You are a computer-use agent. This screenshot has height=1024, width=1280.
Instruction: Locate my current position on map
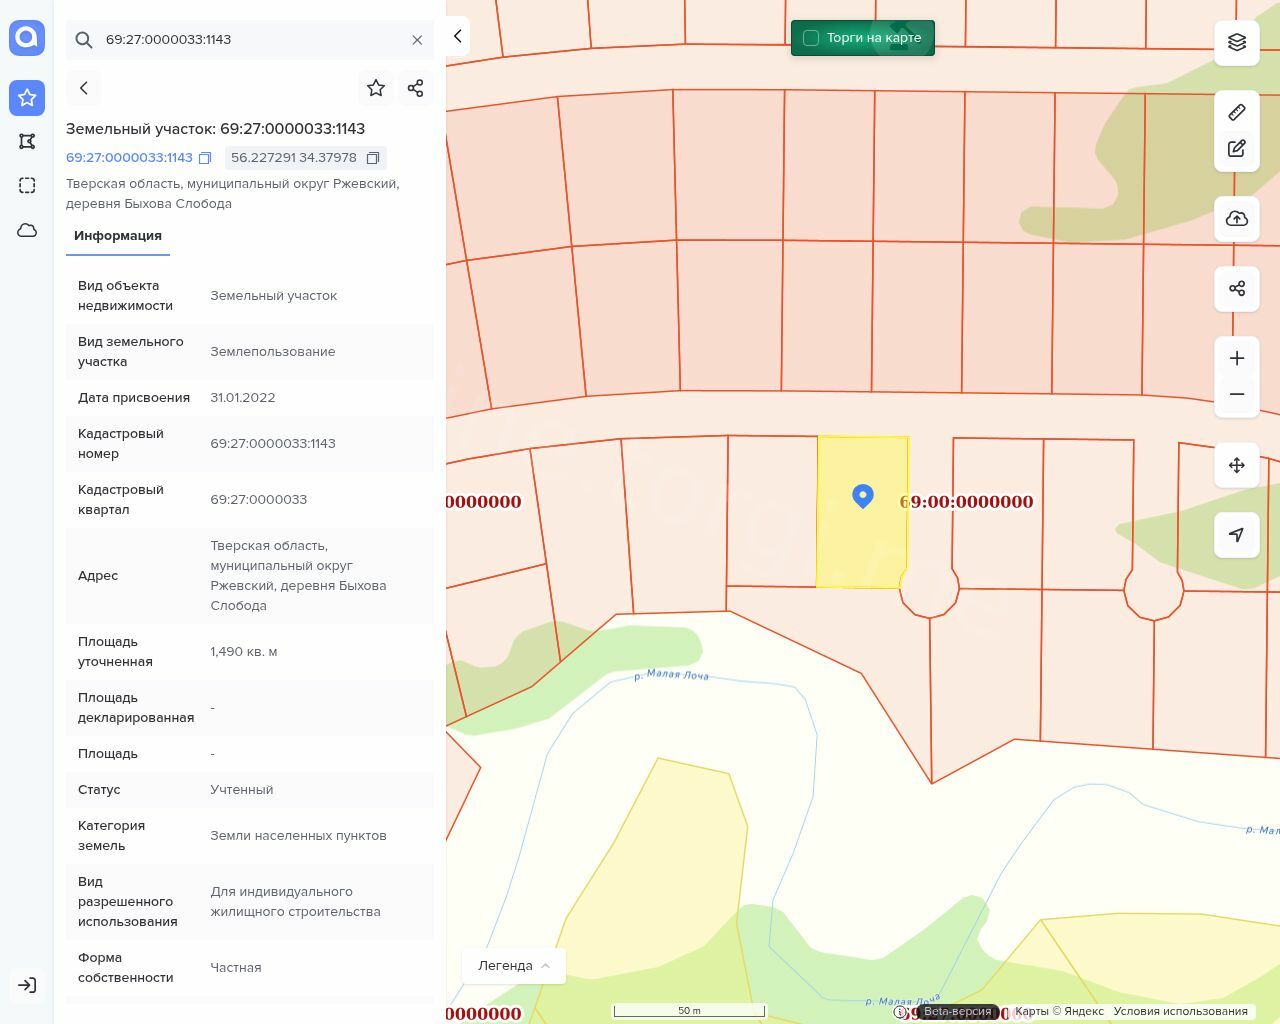coord(1237,535)
